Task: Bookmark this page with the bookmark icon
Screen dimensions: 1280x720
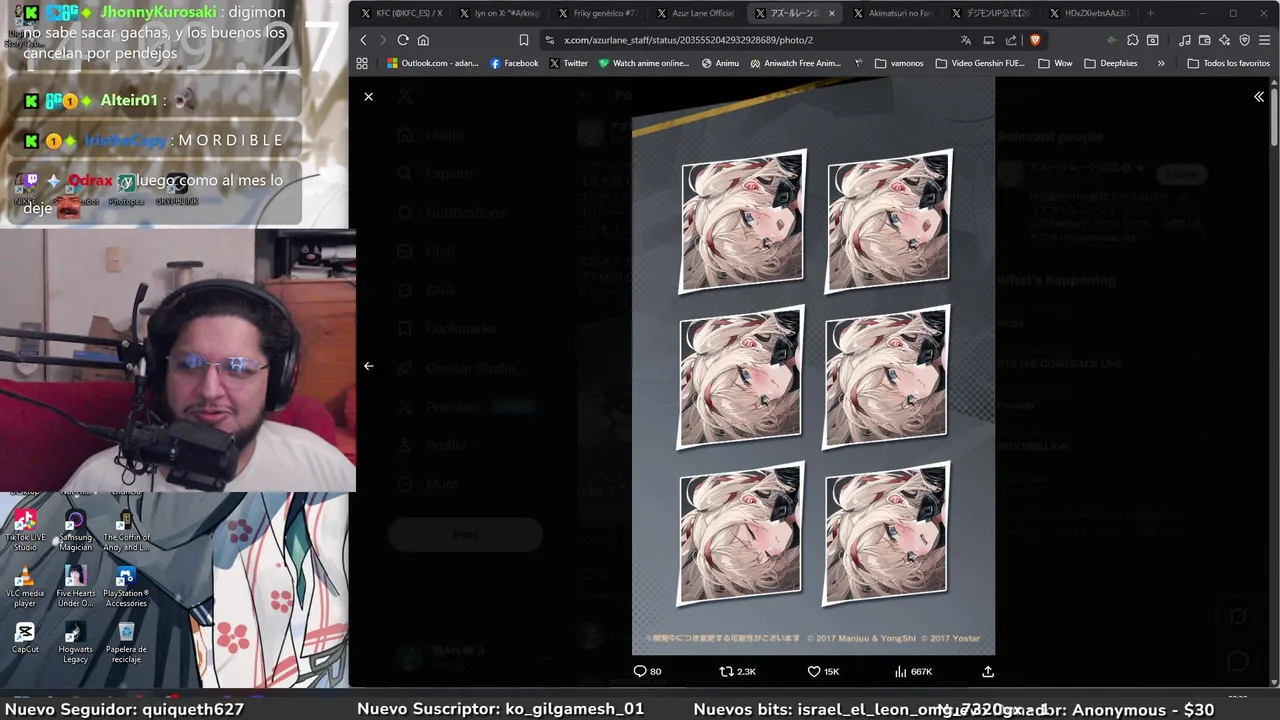Action: pos(524,40)
